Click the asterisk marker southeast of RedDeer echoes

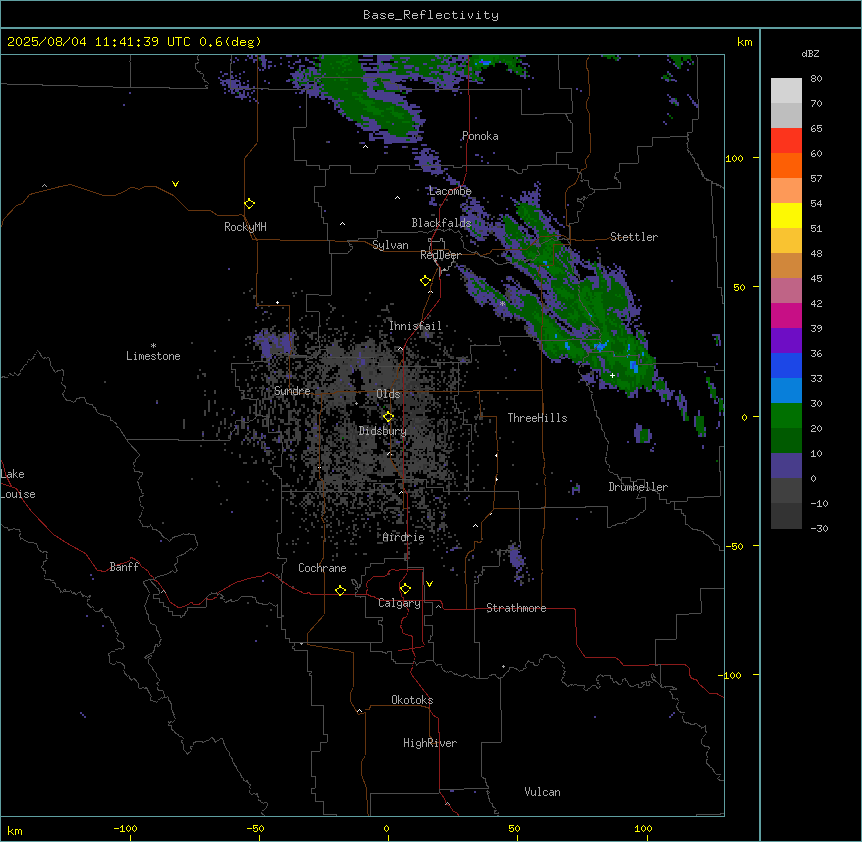tap(502, 303)
